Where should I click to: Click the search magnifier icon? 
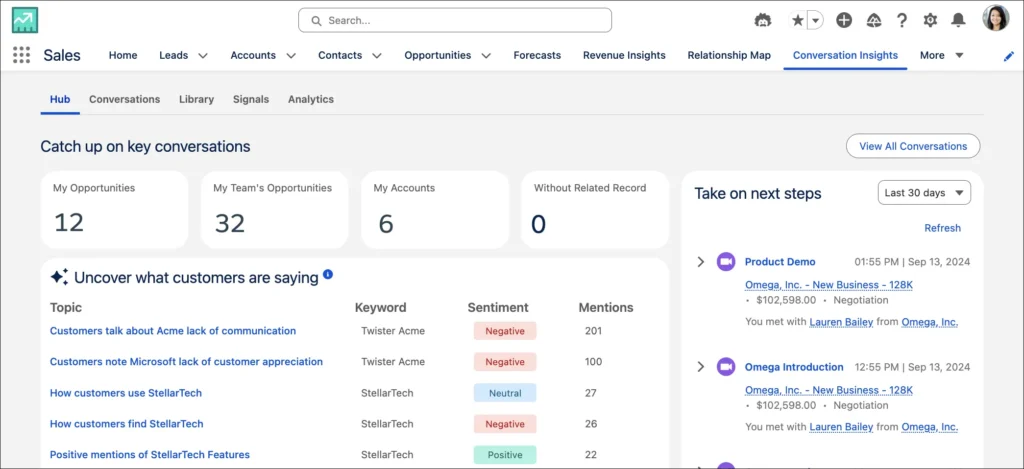[316, 21]
